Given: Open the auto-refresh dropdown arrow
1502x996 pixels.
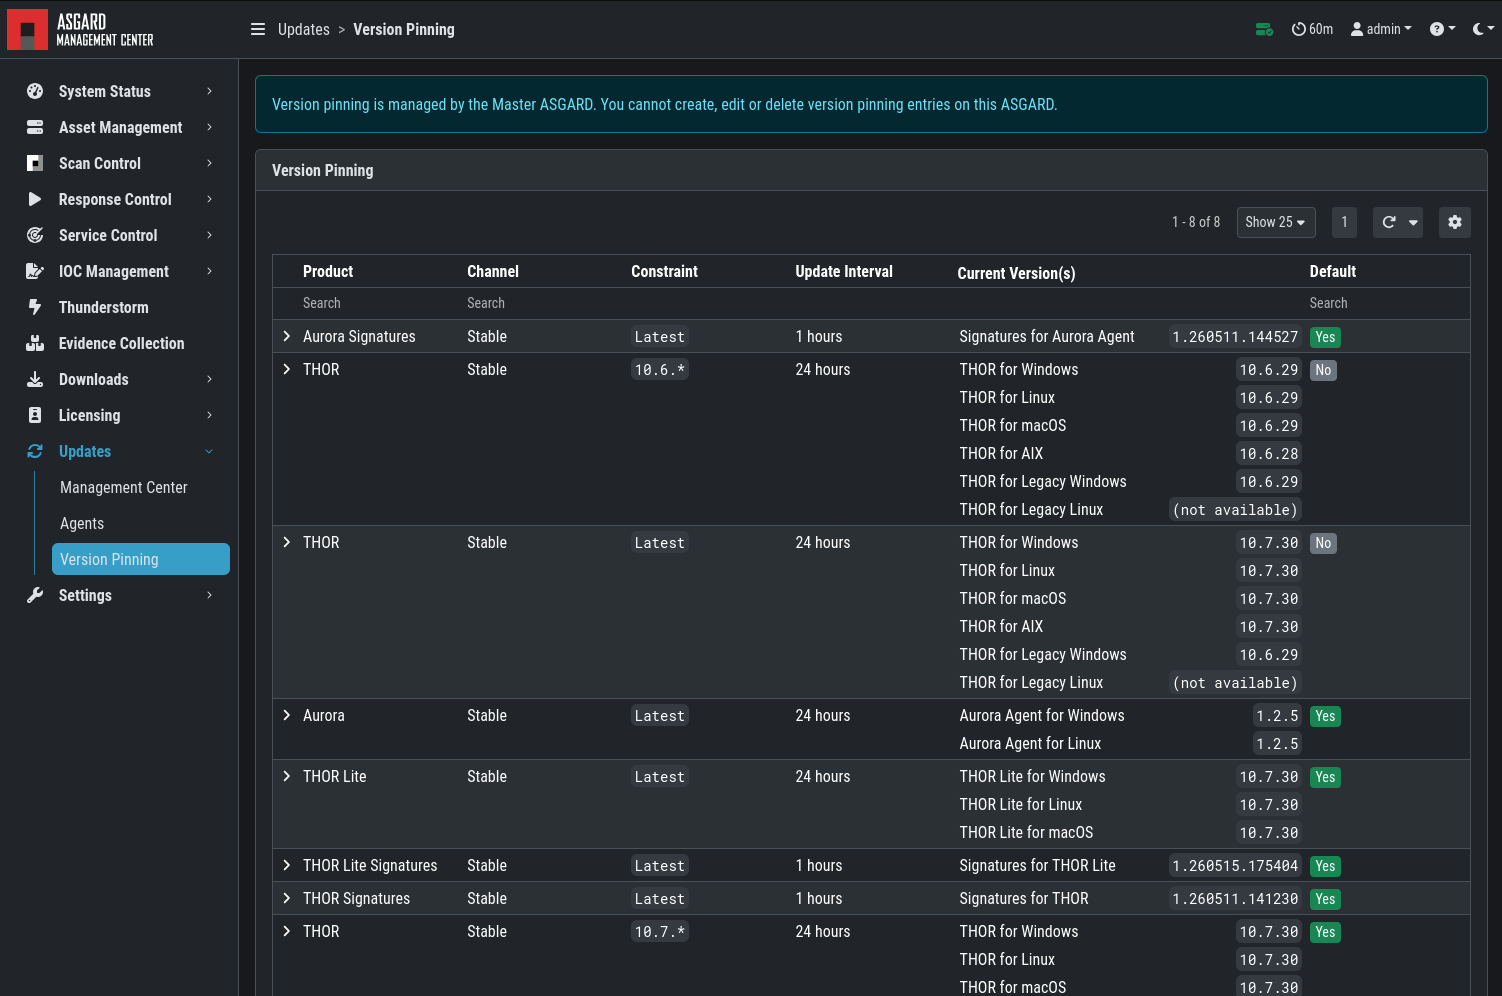Looking at the screenshot, I should point(1413,222).
